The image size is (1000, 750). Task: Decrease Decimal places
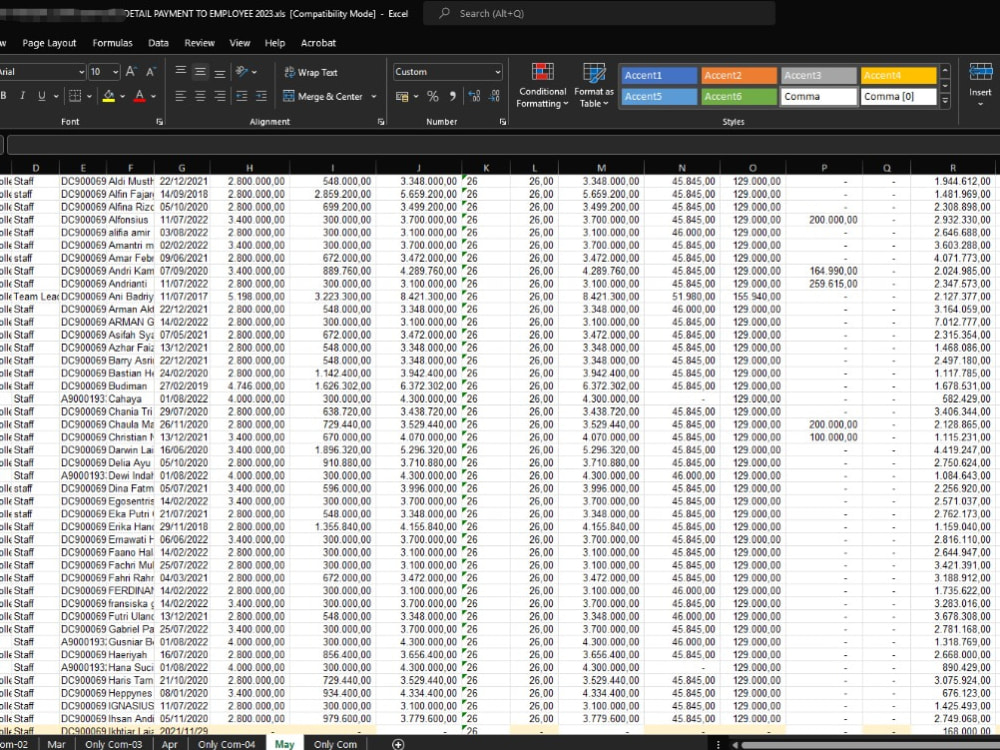pos(494,96)
